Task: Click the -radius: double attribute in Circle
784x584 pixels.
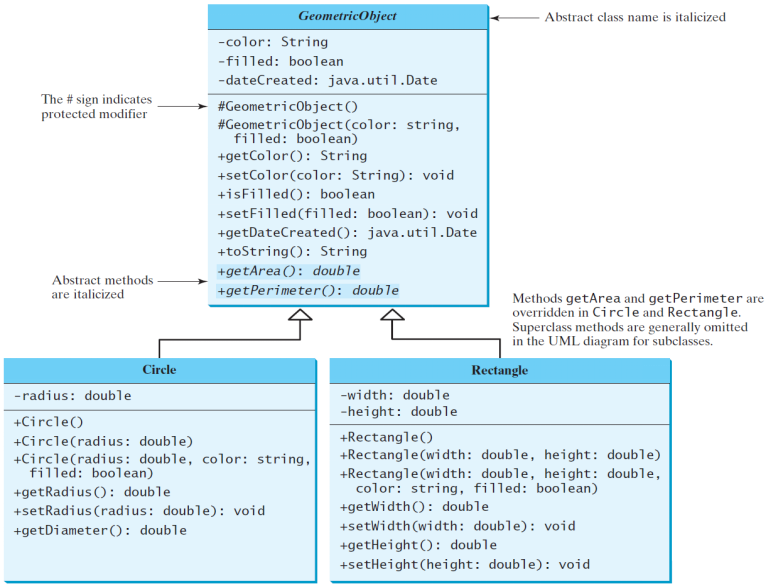Action: point(72,395)
